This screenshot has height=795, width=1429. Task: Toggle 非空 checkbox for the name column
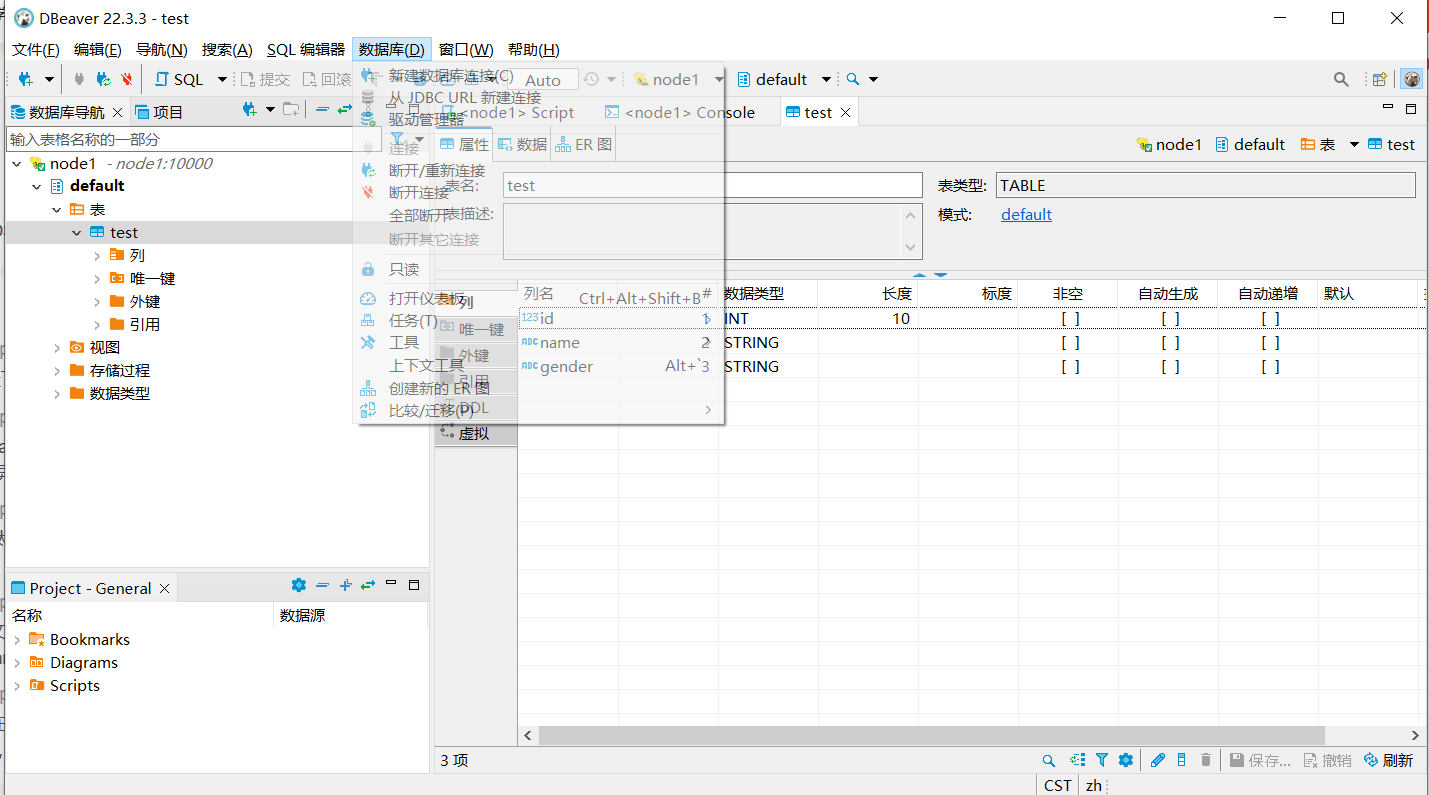(x=1070, y=343)
